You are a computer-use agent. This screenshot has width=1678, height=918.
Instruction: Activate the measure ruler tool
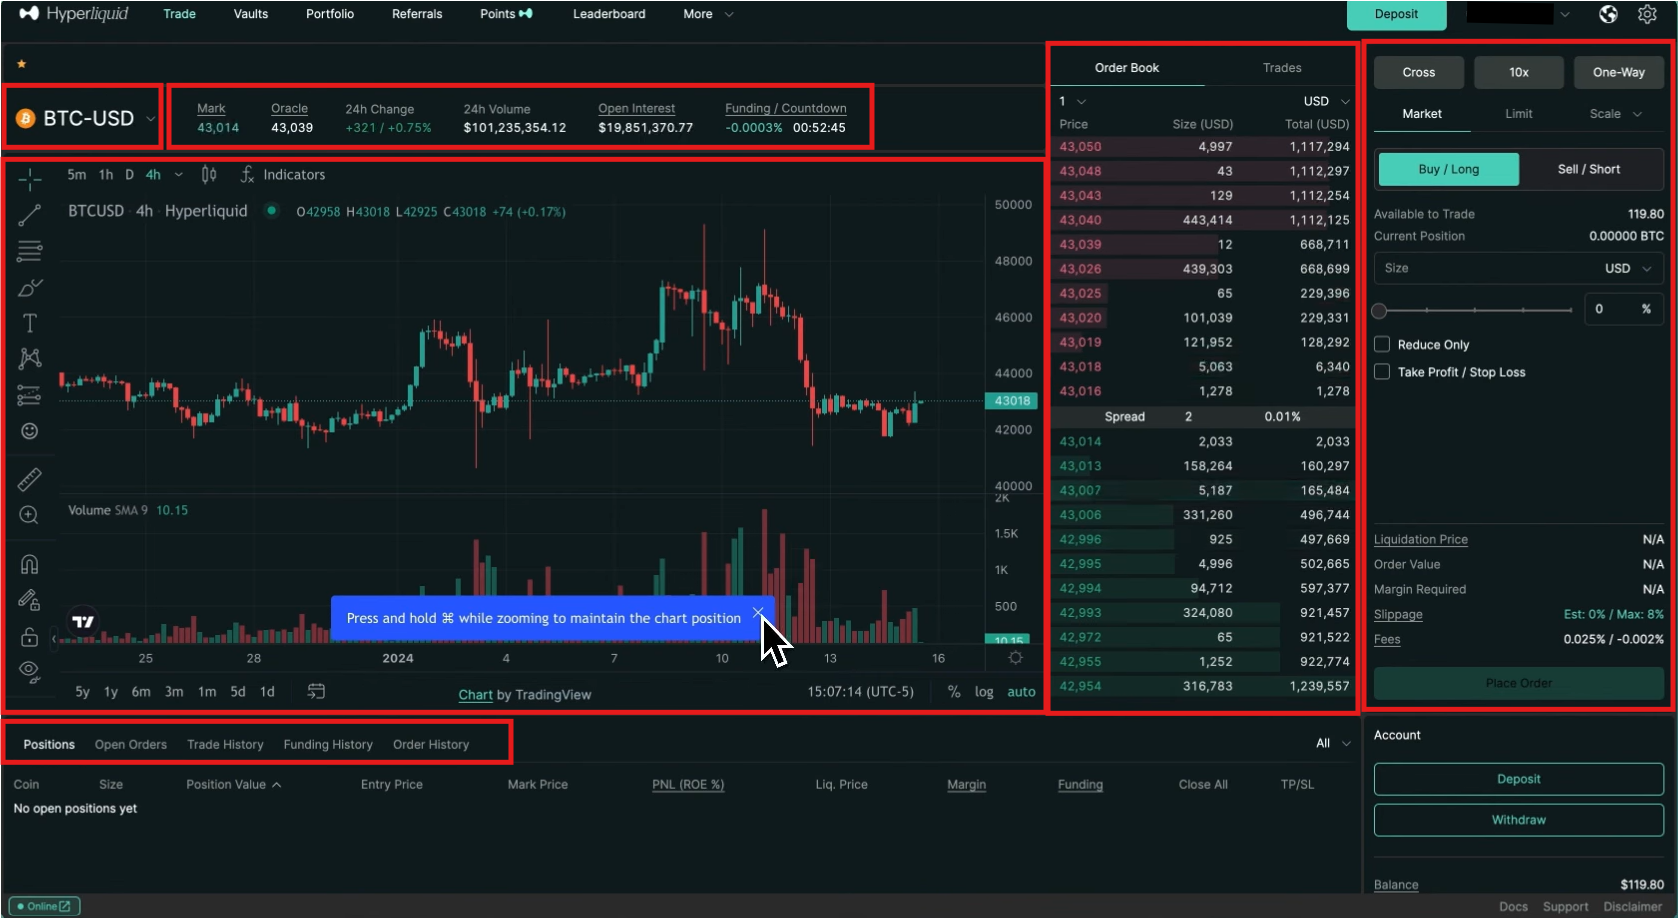point(29,478)
